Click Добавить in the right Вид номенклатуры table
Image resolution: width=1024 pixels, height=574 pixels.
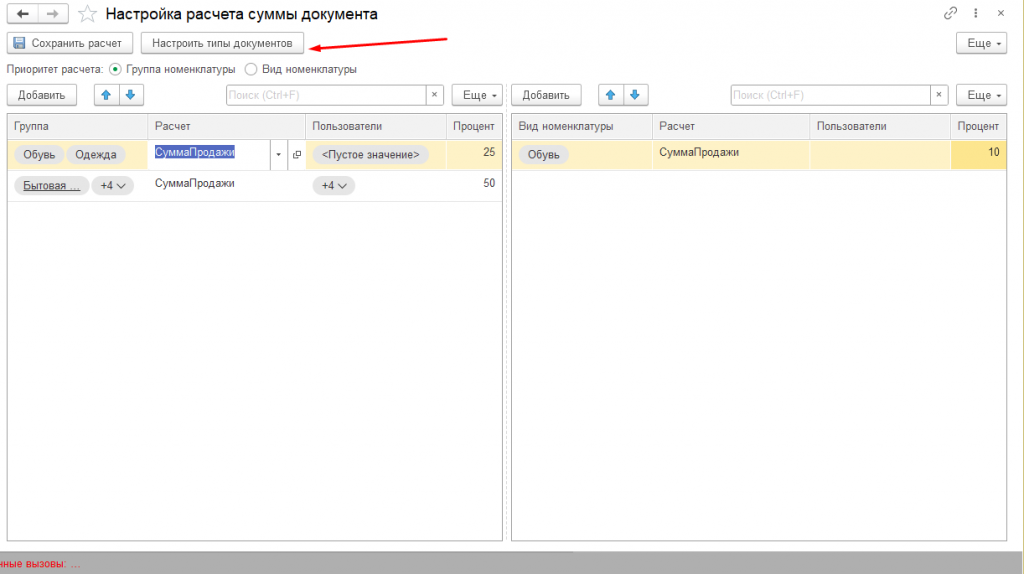pyautogui.click(x=546, y=95)
